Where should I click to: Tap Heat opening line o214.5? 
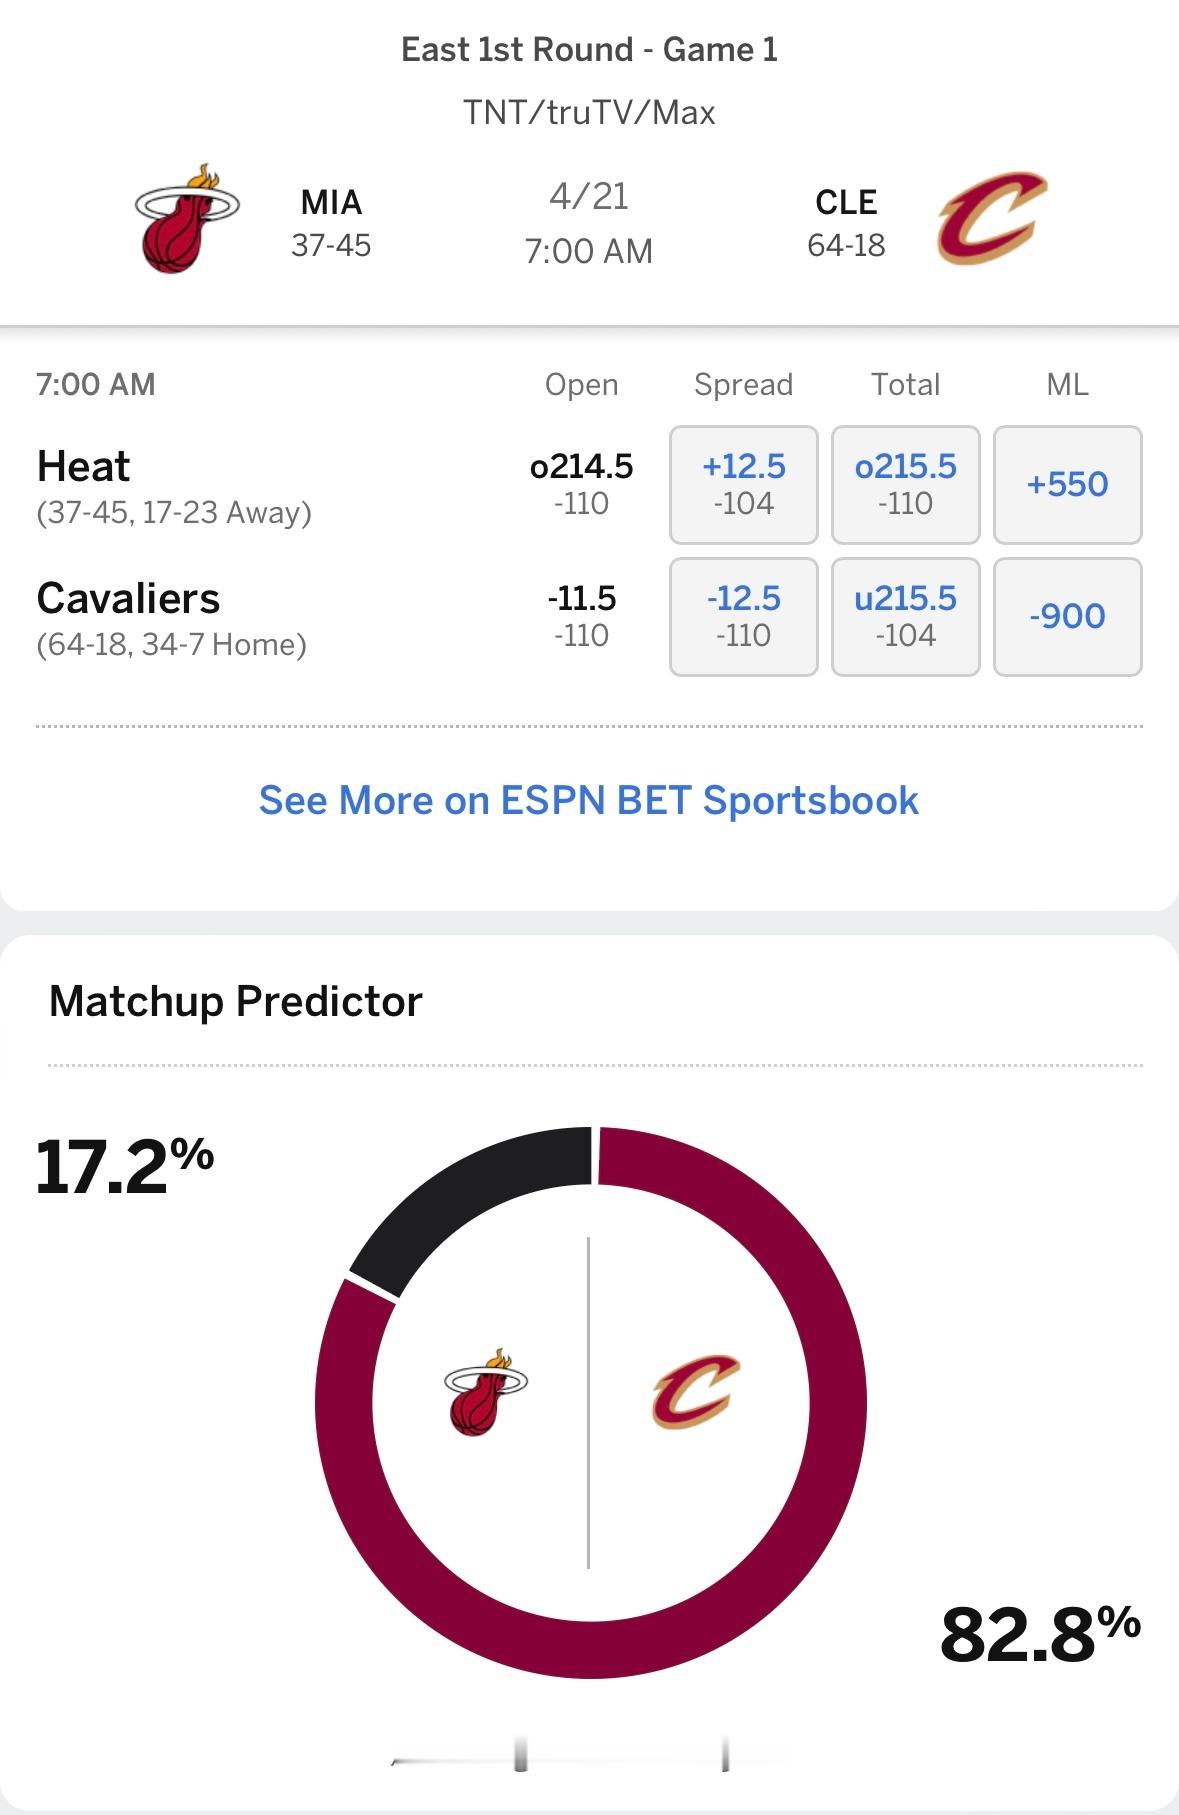pyautogui.click(x=581, y=466)
